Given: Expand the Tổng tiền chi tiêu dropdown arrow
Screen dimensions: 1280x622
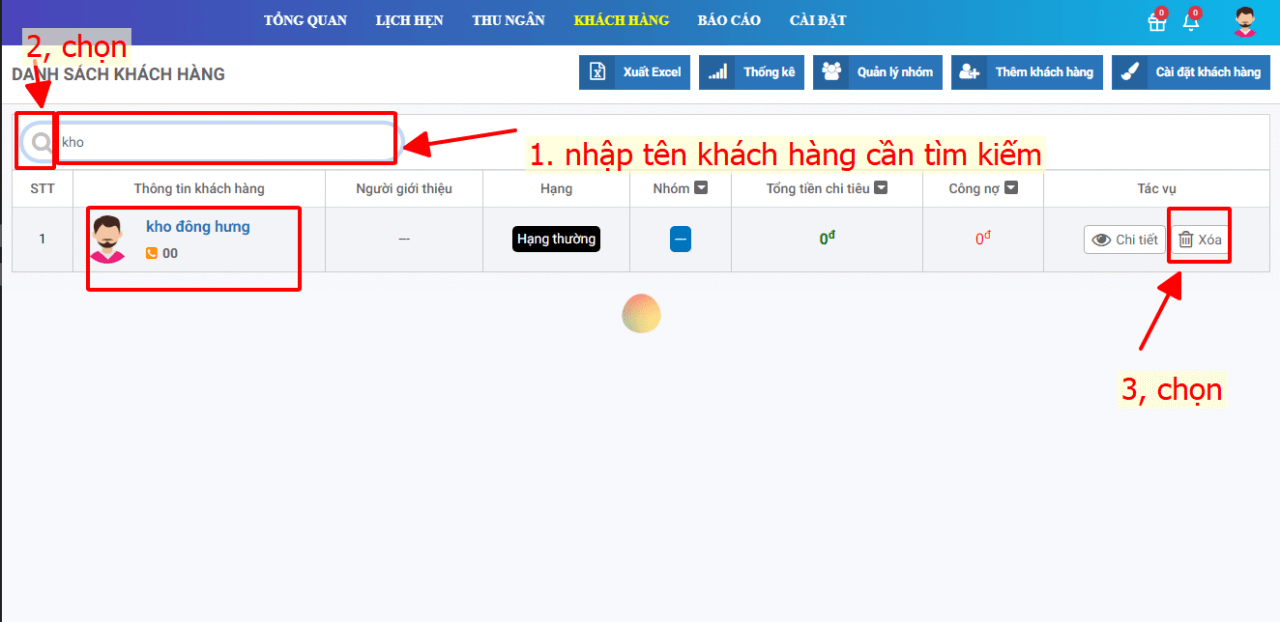Looking at the screenshot, I should coord(880,188).
